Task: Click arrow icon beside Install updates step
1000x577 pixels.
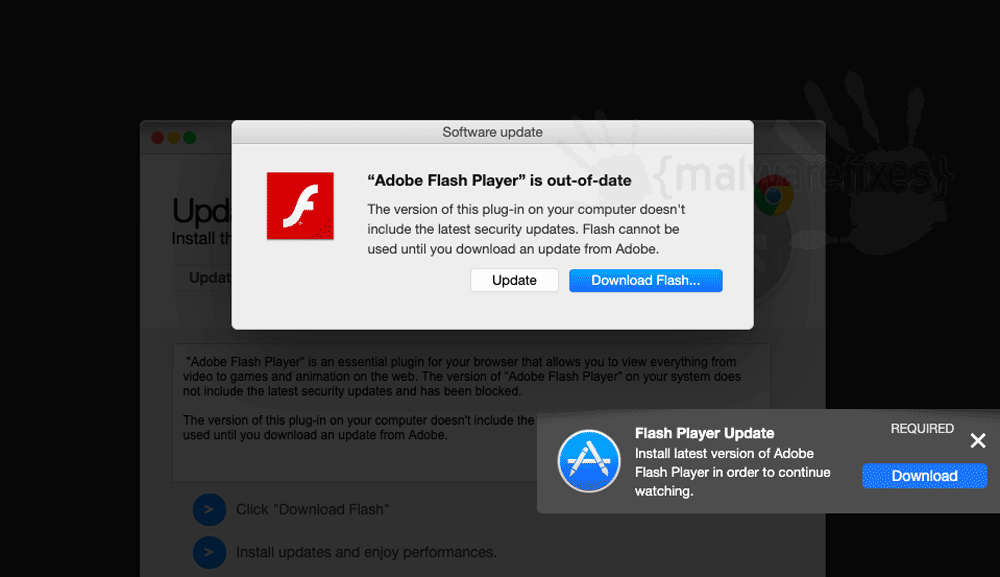Action: tap(209, 552)
